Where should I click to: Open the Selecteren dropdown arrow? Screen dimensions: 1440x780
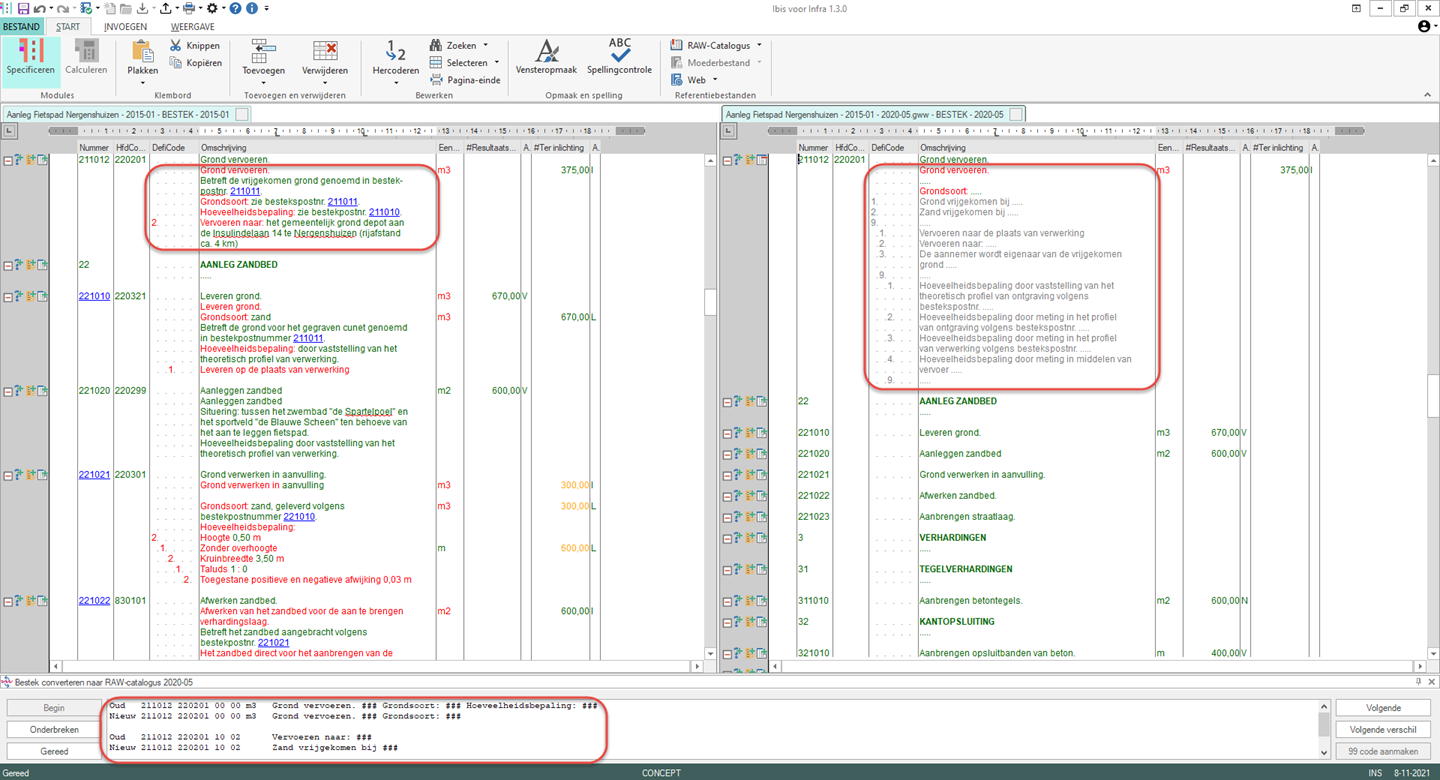tap(497, 63)
